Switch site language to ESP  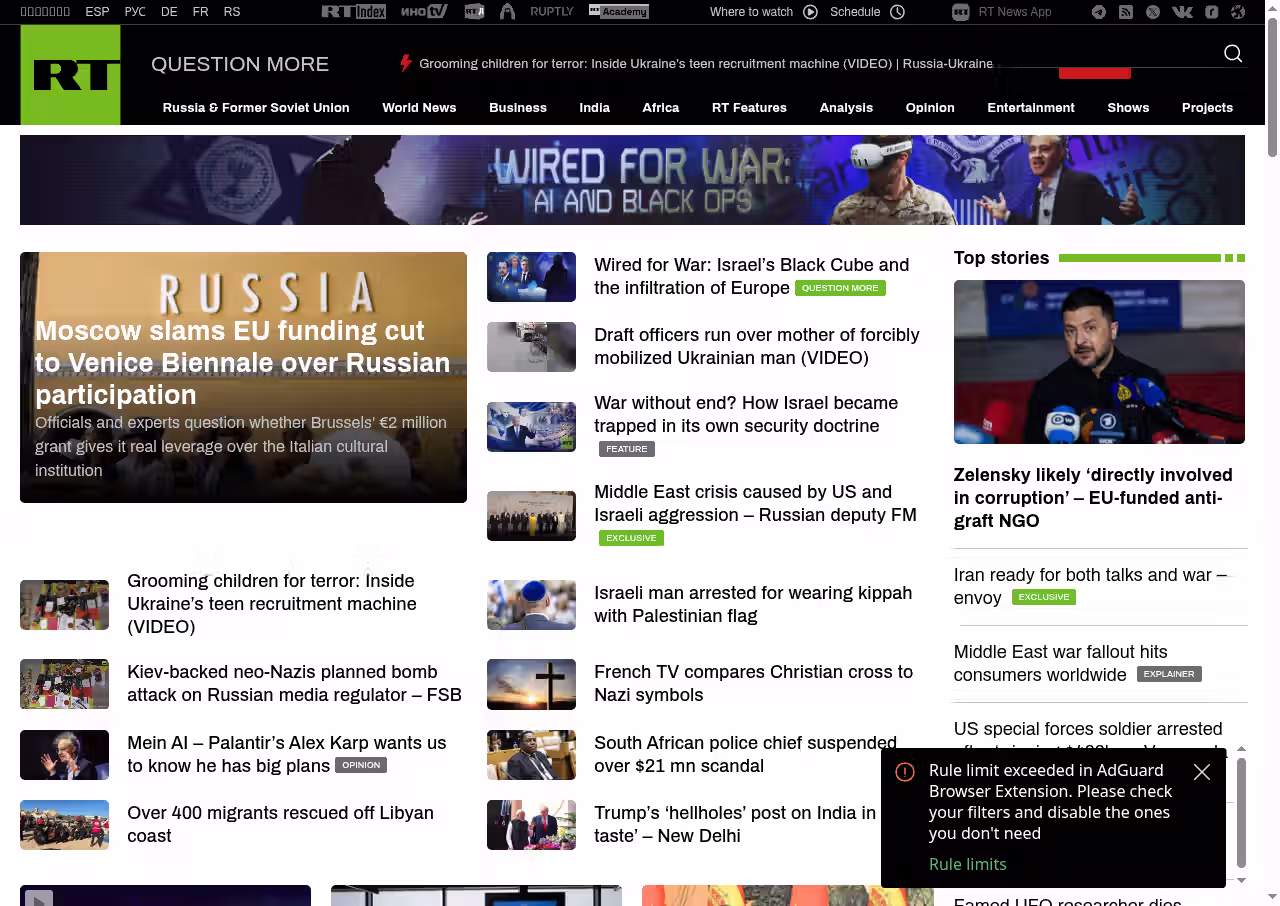97,12
